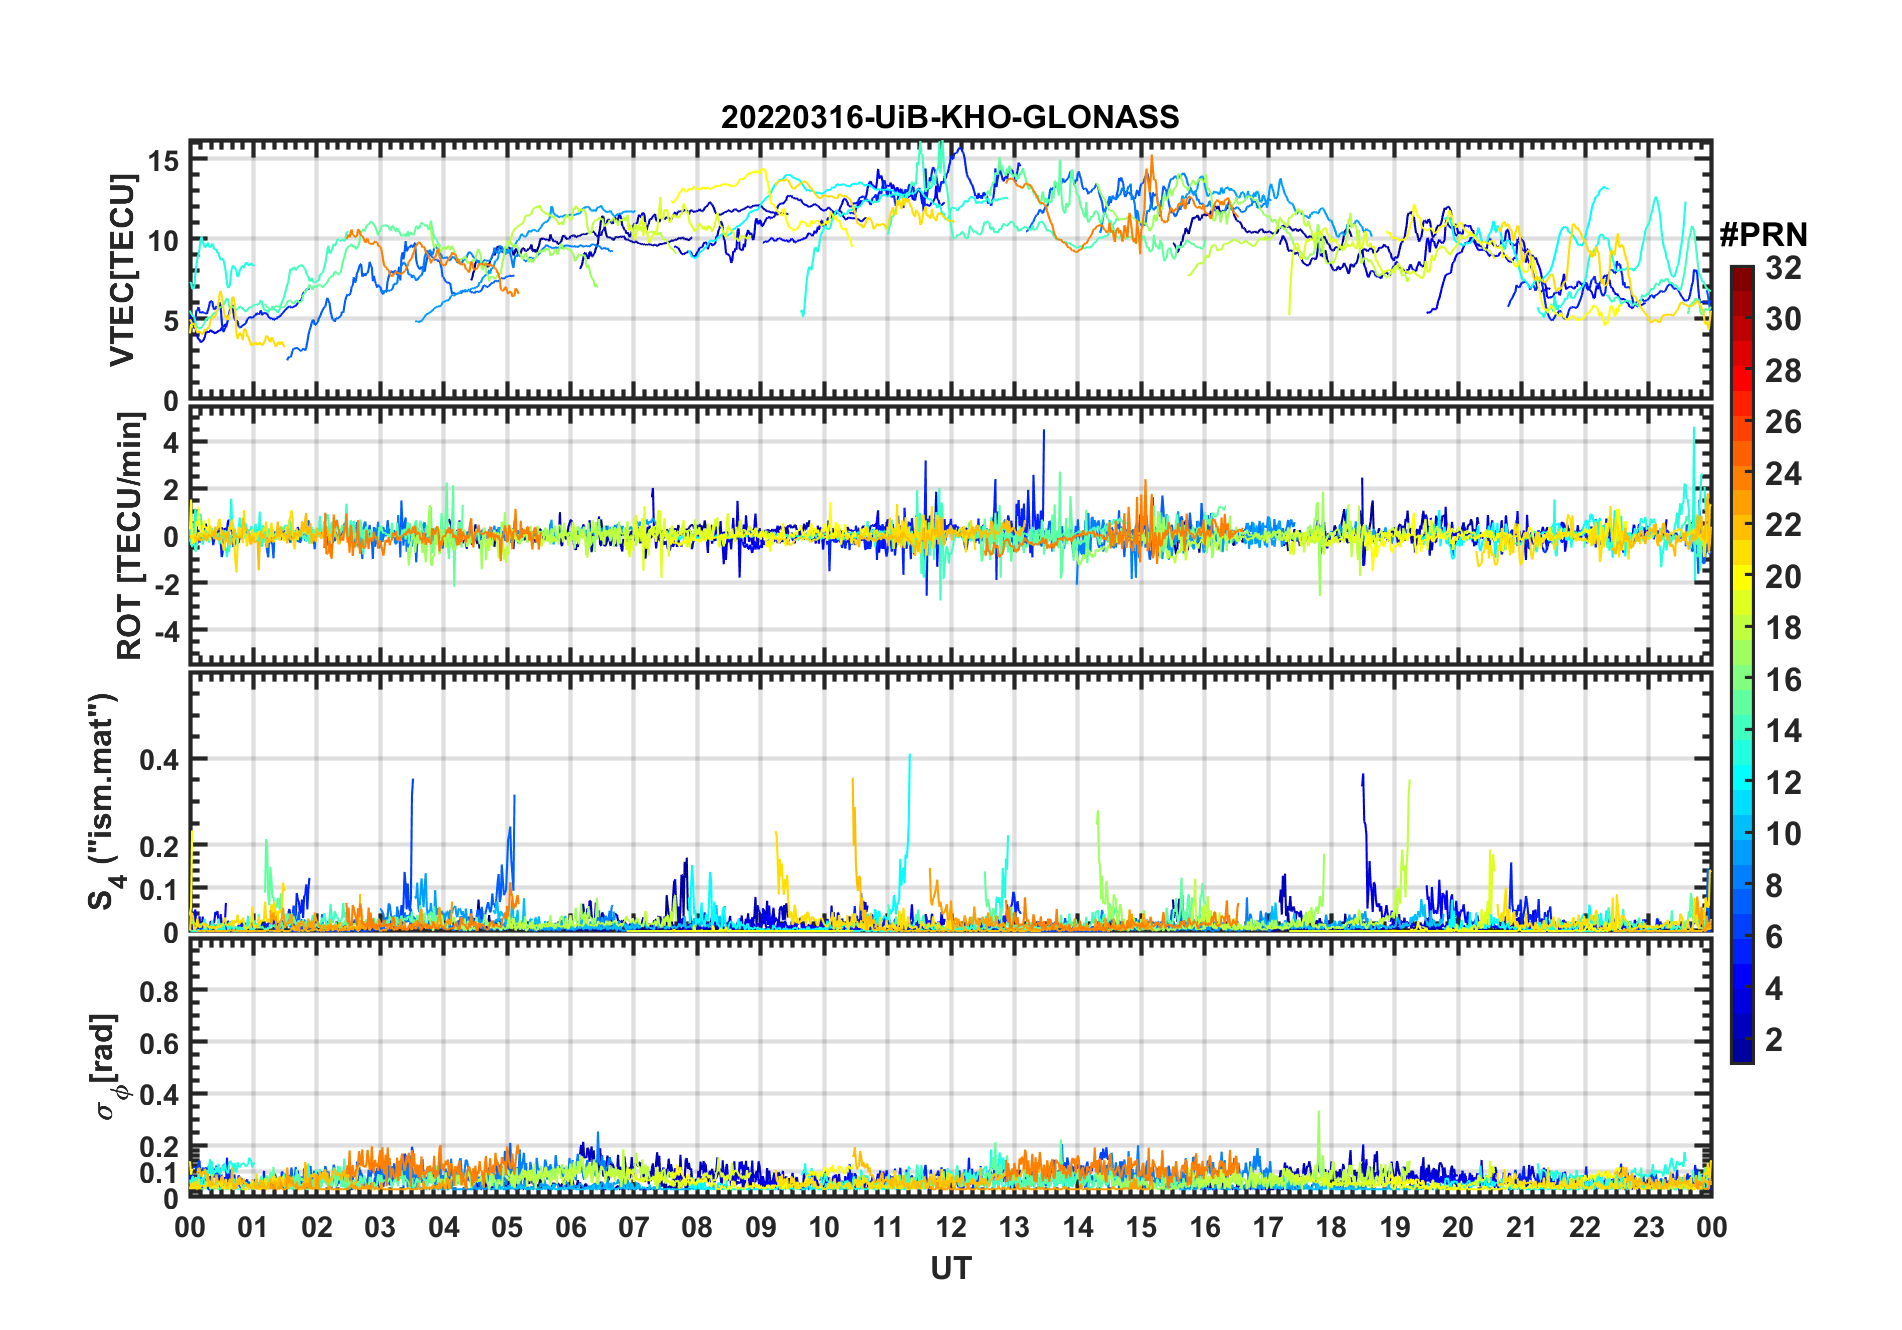Click VTEC y-axis tick label 5

point(171,321)
